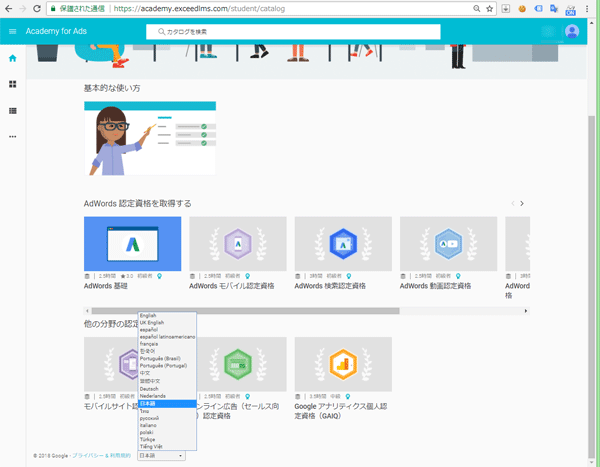Open the user account avatar menu
This screenshot has width=600, height=467.
(x=572, y=31)
